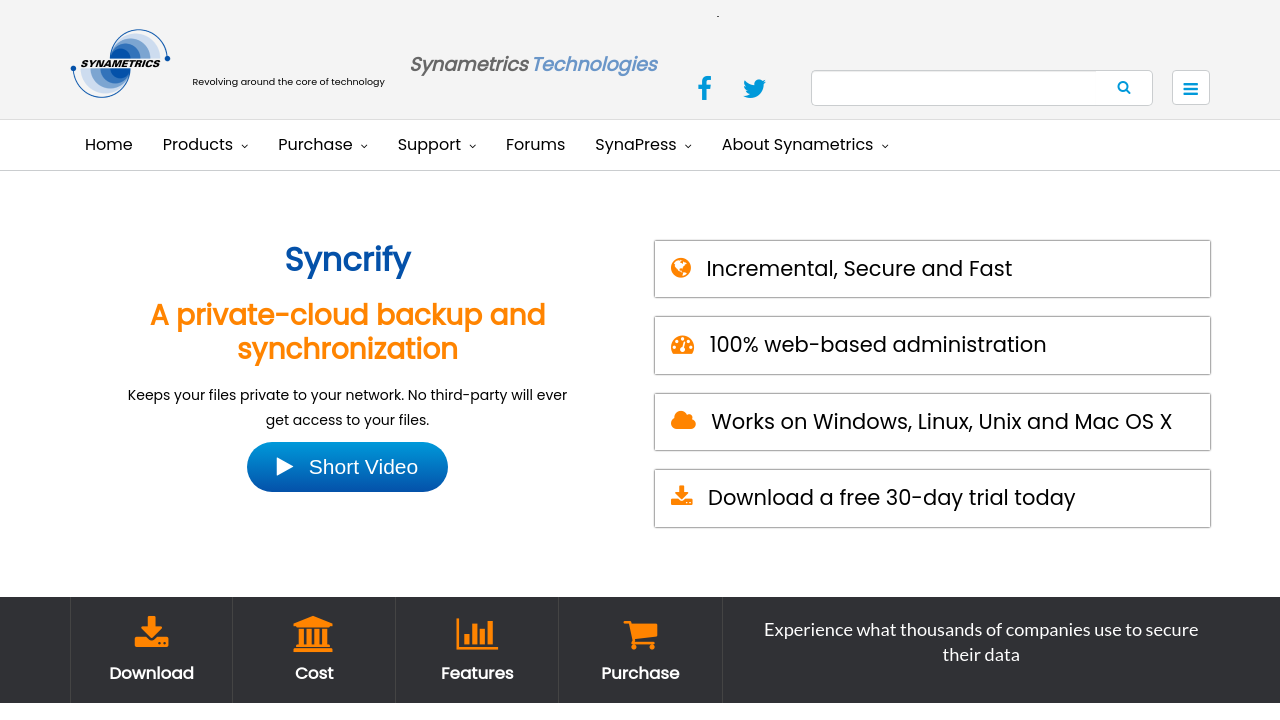The height and width of the screenshot is (720, 1280).
Task: Click the search magnifier icon
Action: click(1124, 88)
